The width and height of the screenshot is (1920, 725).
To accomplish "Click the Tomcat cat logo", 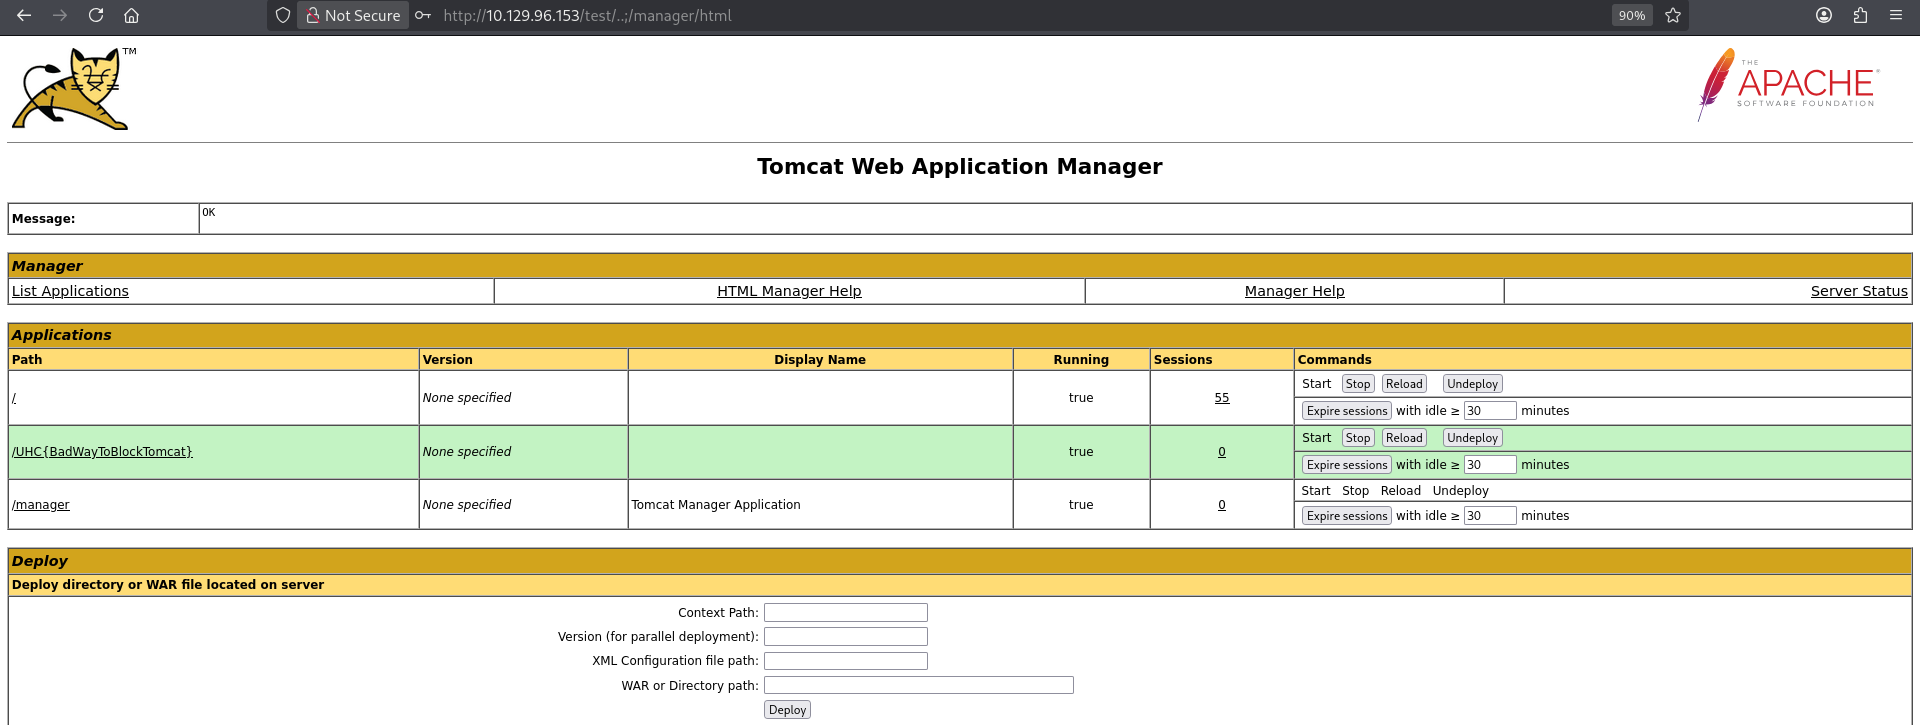I will coord(74,88).
